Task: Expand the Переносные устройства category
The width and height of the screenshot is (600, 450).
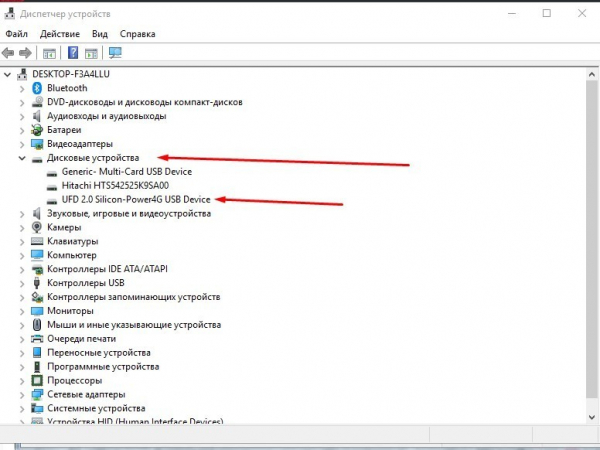Action: [22, 353]
